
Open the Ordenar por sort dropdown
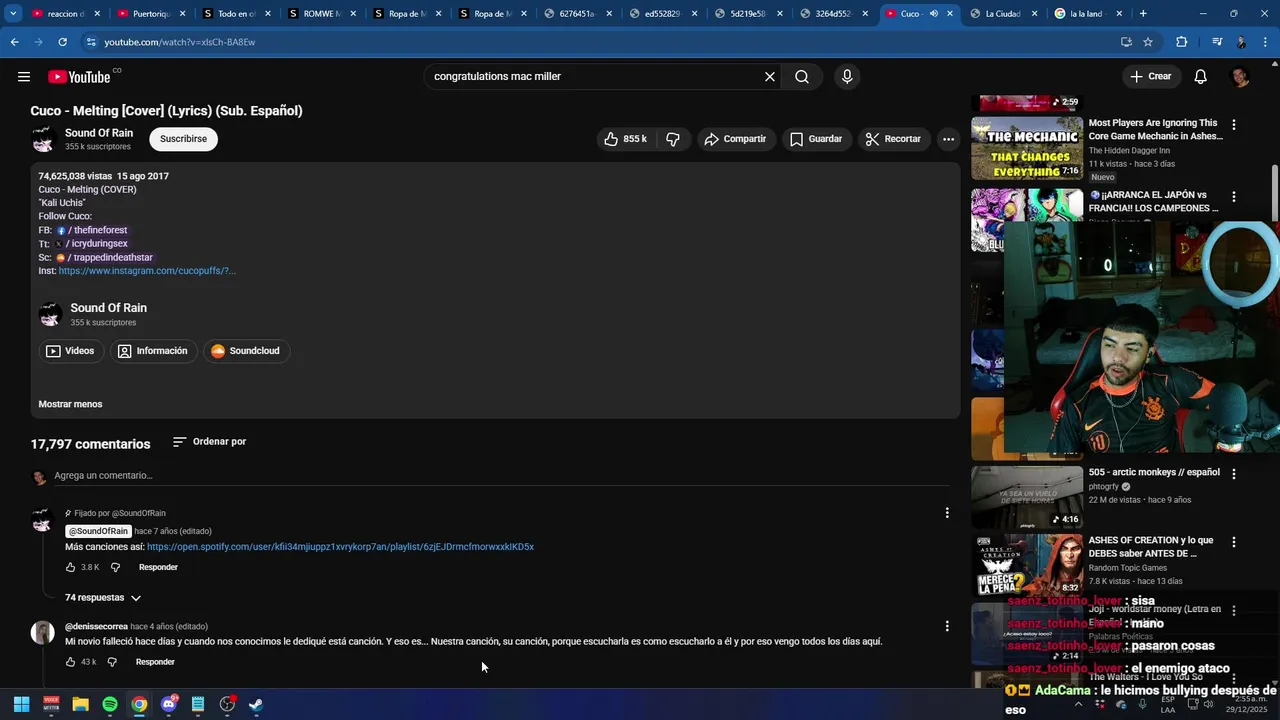coord(209,442)
